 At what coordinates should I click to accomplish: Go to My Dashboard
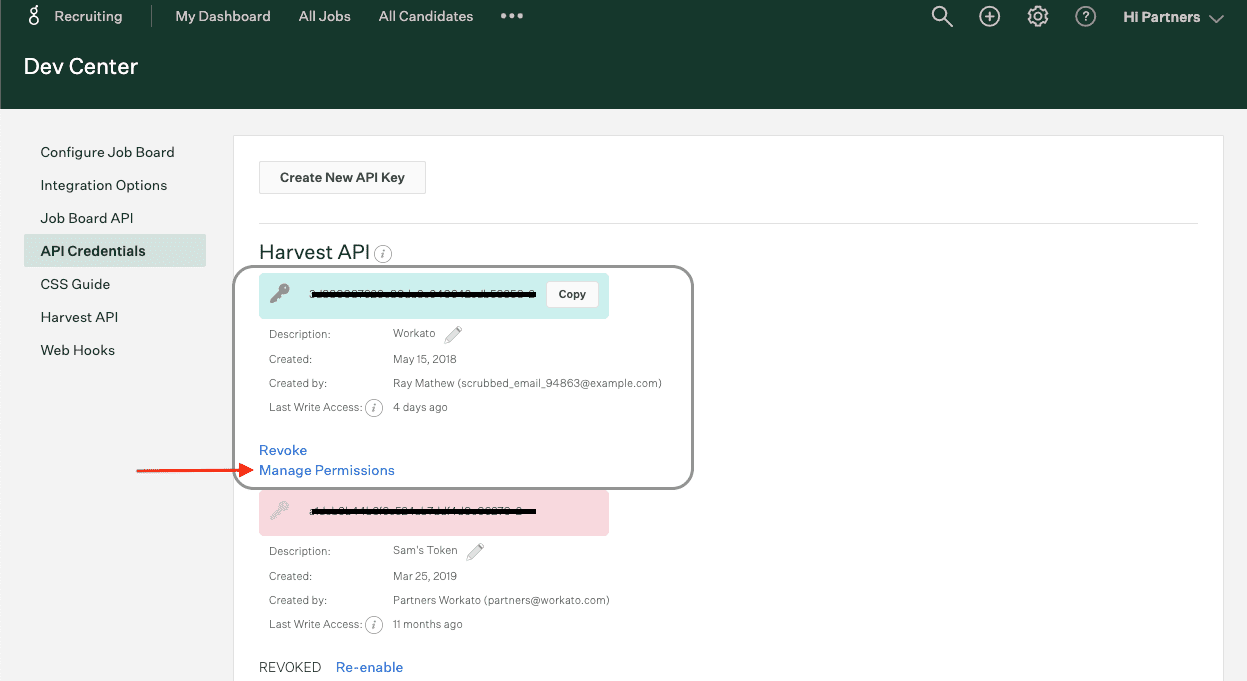pyautogui.click(x=222, y=16)
